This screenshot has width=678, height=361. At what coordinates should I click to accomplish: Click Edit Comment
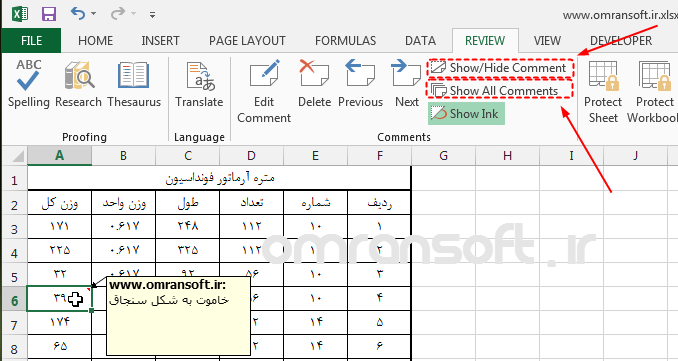pos(264,92)
